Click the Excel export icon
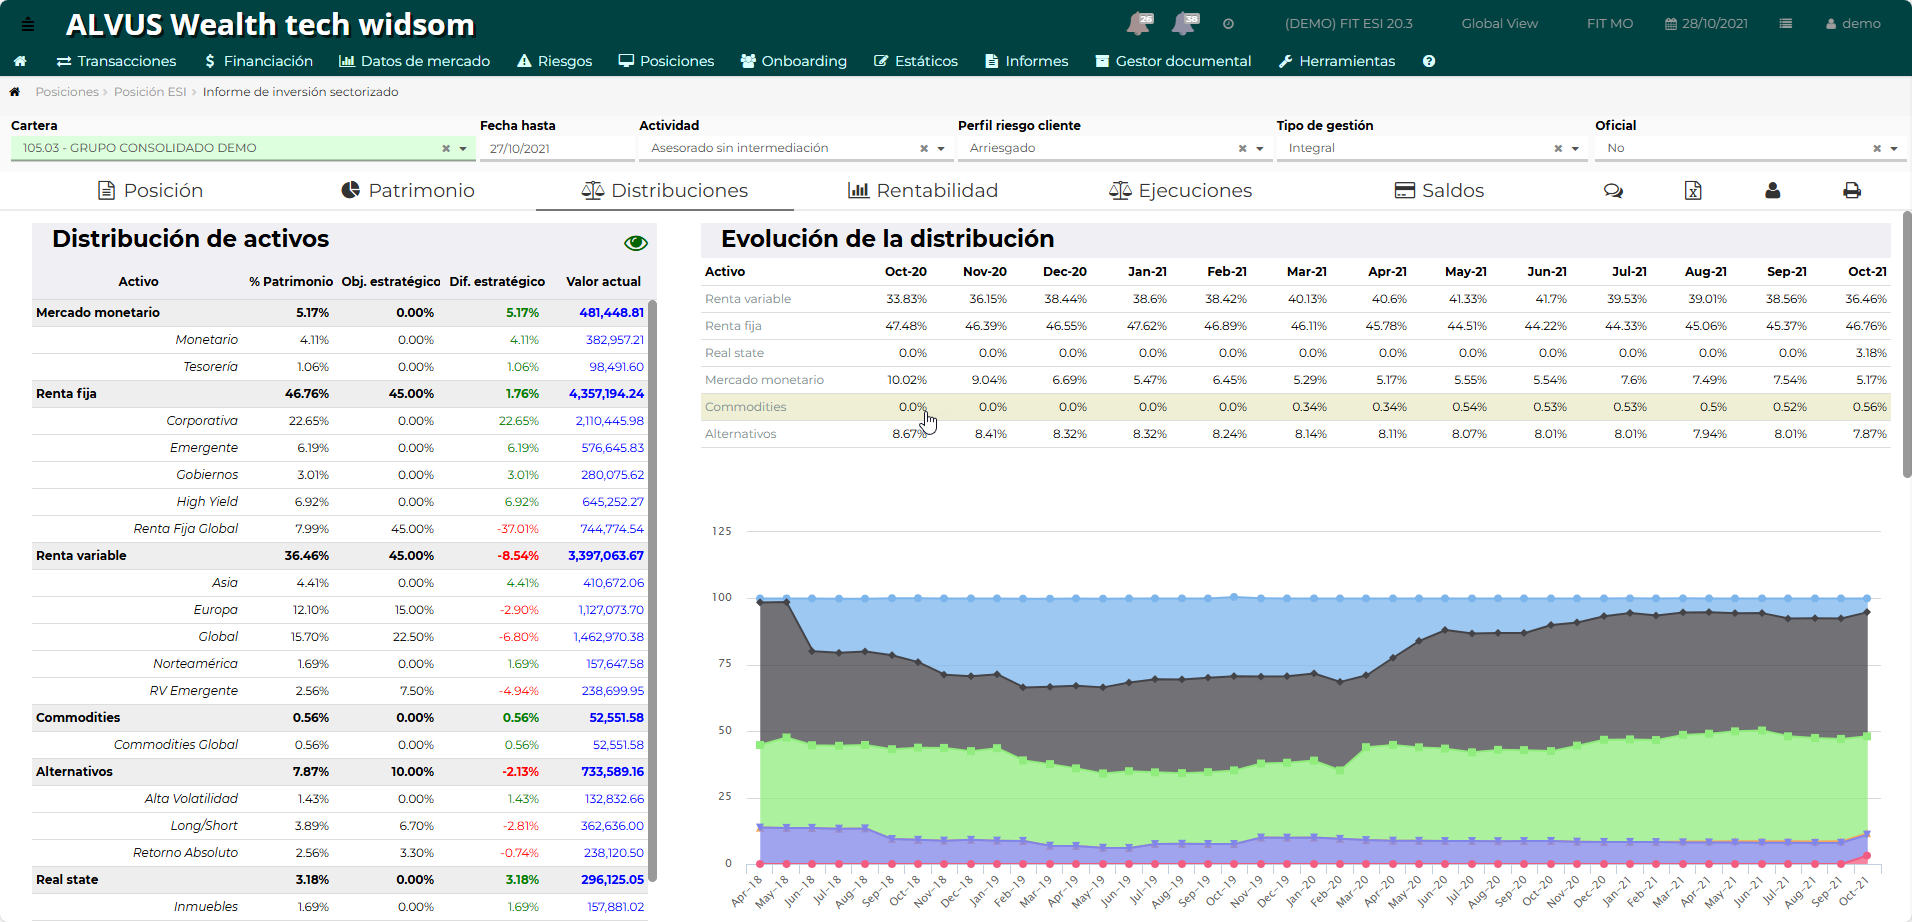 point(1692,191)
